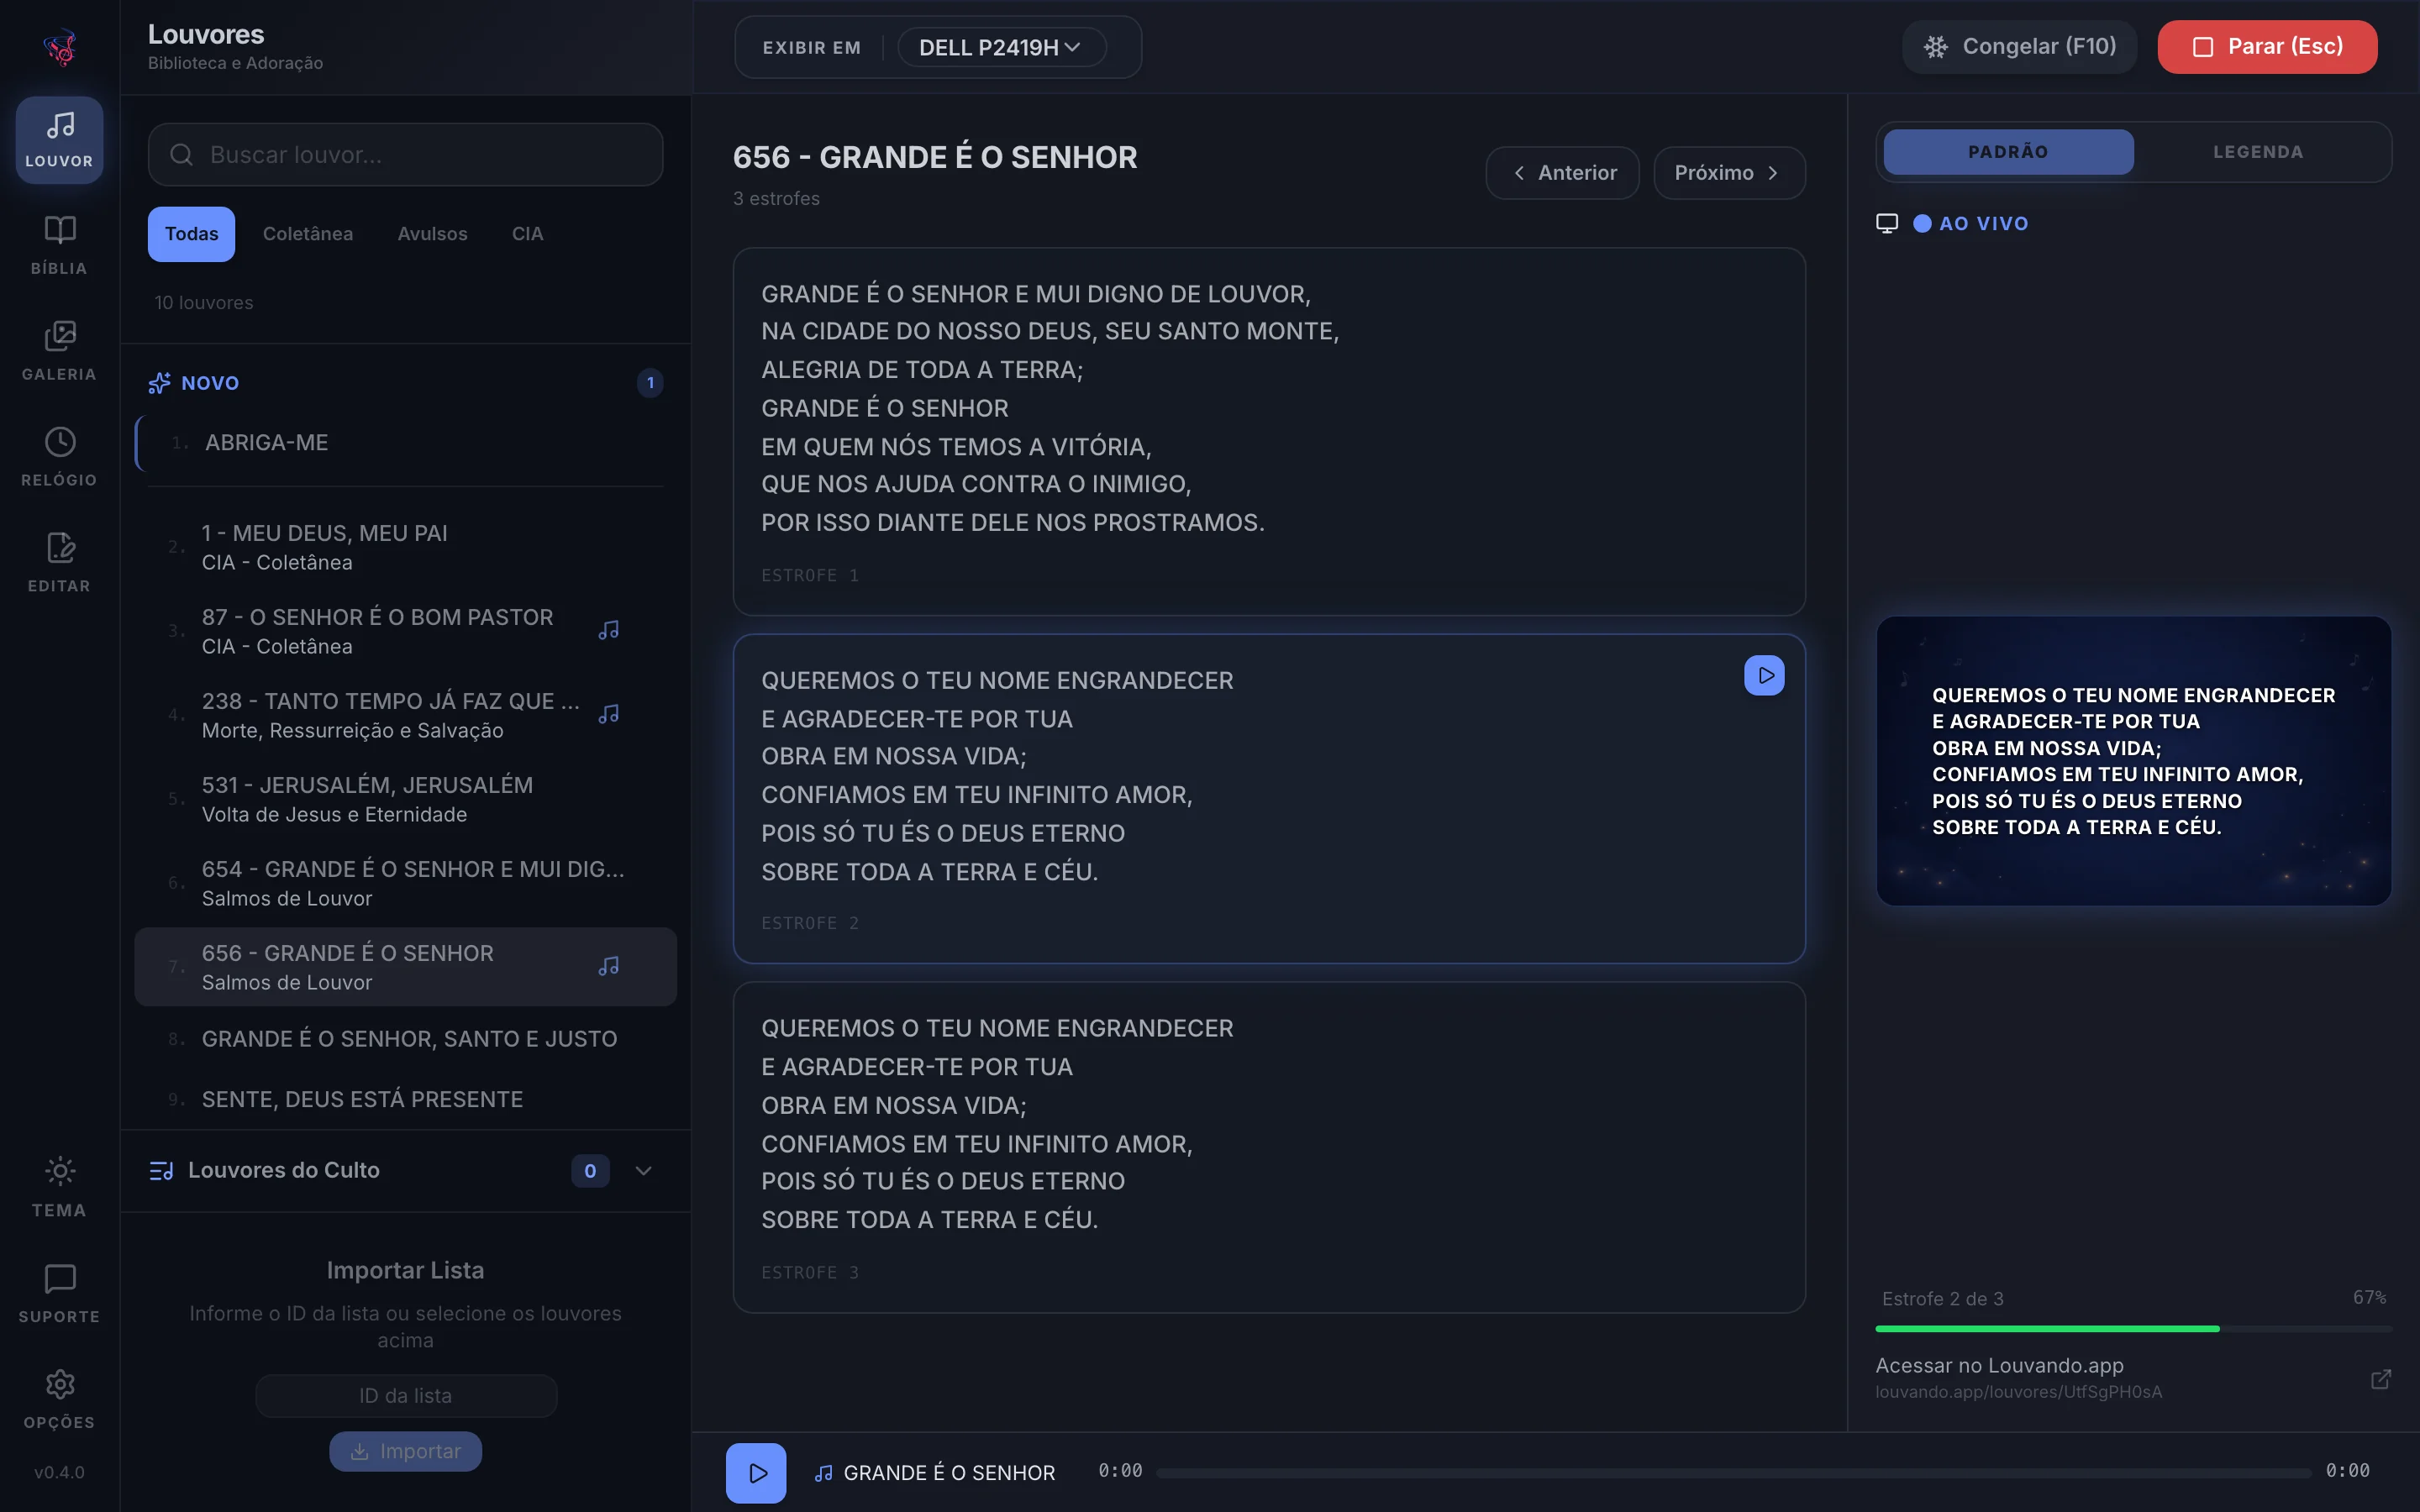Select the Coletânea filter tab

pyautogui.click(x=308, y=234)
